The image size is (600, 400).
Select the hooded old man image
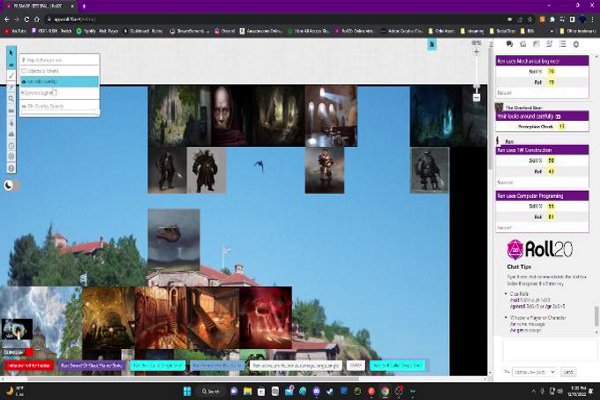click(x=230, y=116)
